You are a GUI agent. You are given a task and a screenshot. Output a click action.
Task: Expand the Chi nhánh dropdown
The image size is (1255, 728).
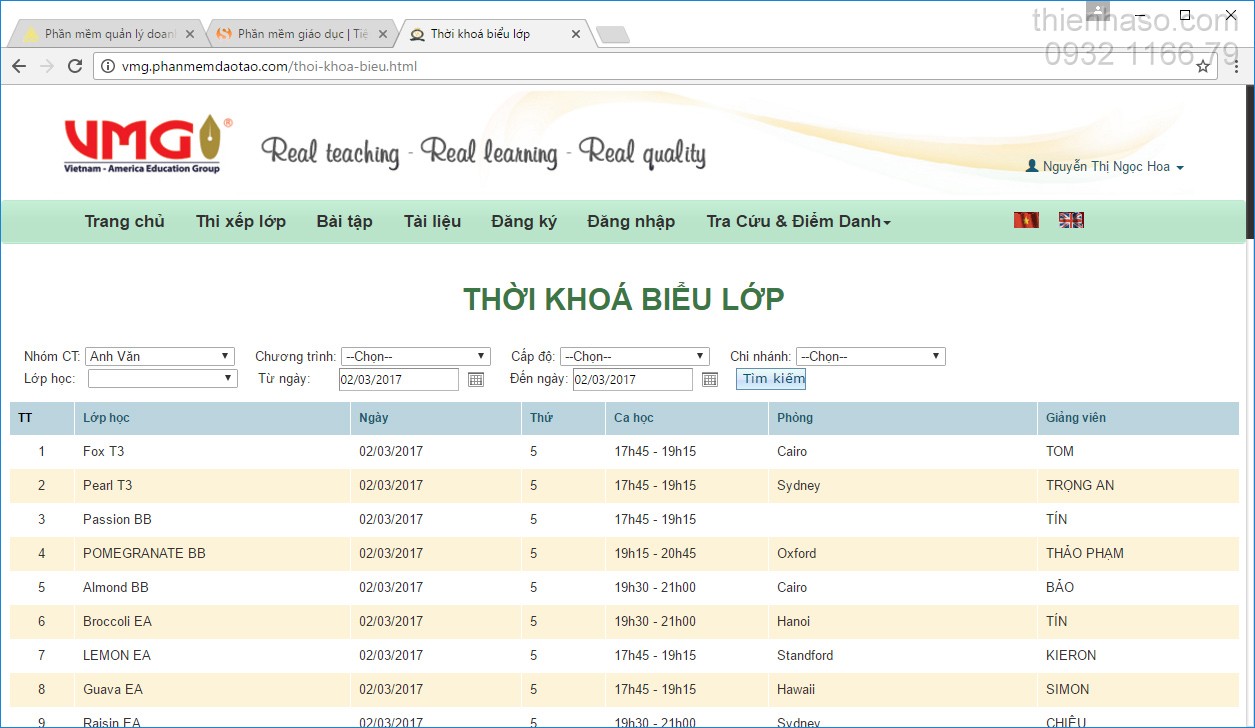[x=870, y=356]
